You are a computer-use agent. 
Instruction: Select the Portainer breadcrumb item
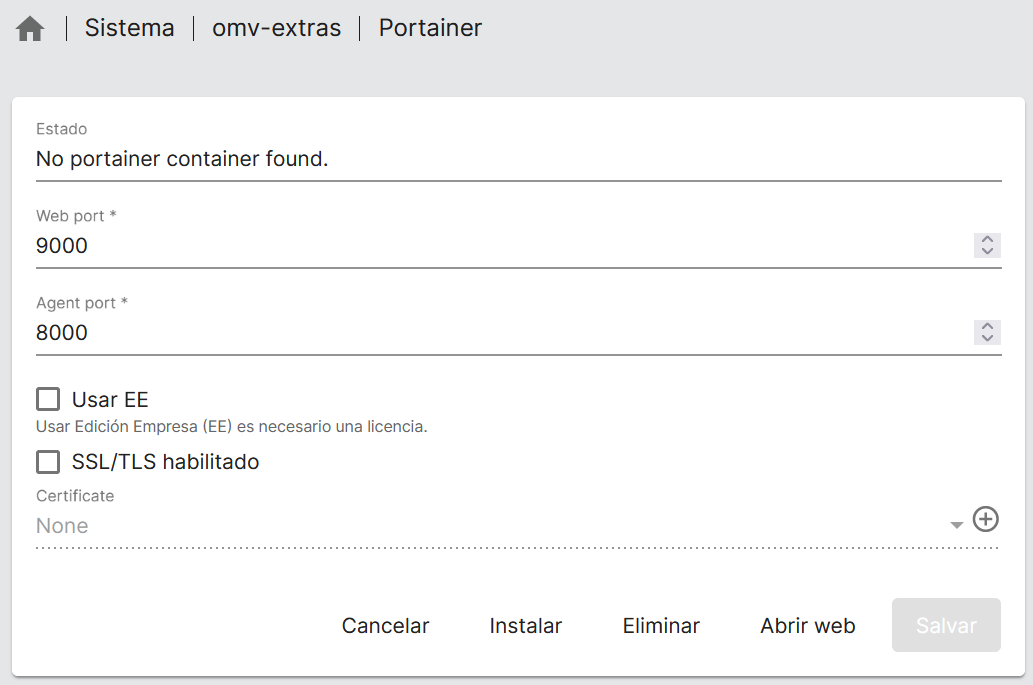(430, 28)
